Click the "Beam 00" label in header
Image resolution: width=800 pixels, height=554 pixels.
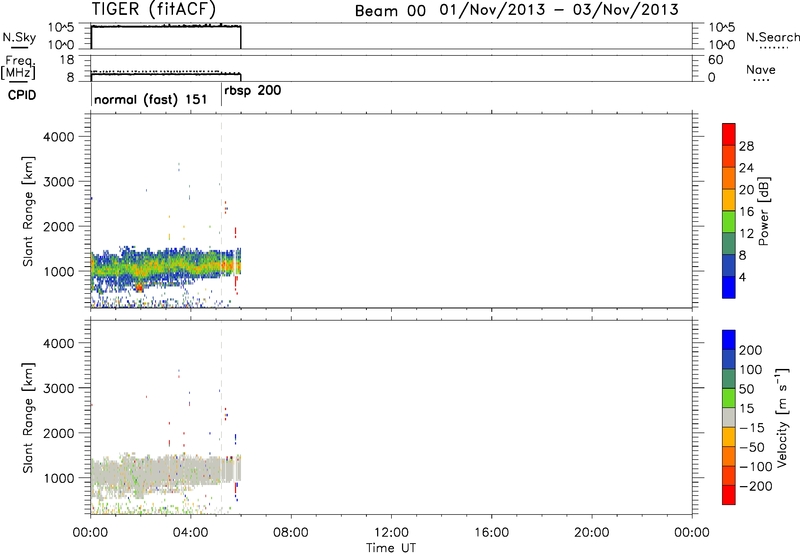390,11
